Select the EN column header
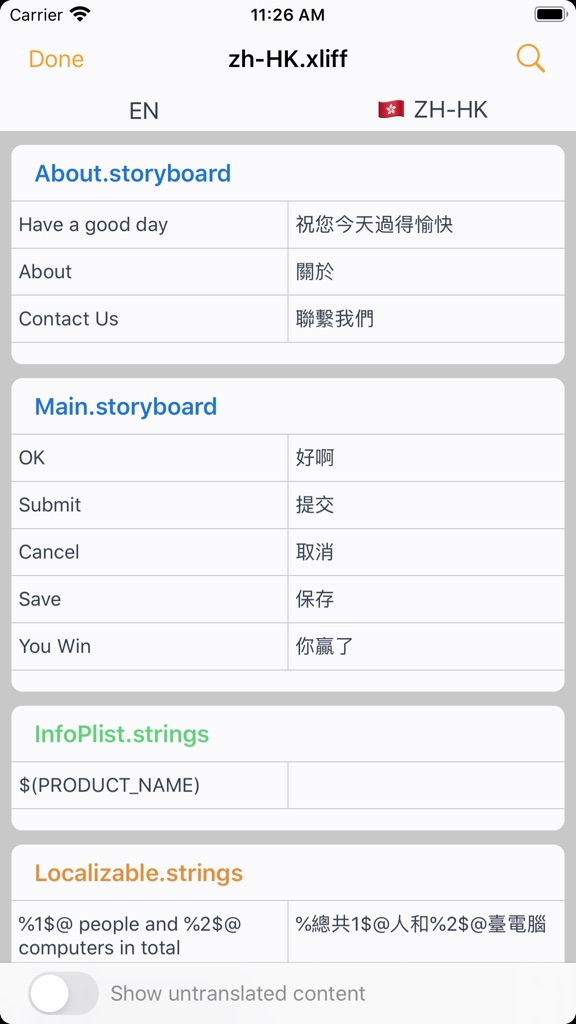 (x=144, y=111)
